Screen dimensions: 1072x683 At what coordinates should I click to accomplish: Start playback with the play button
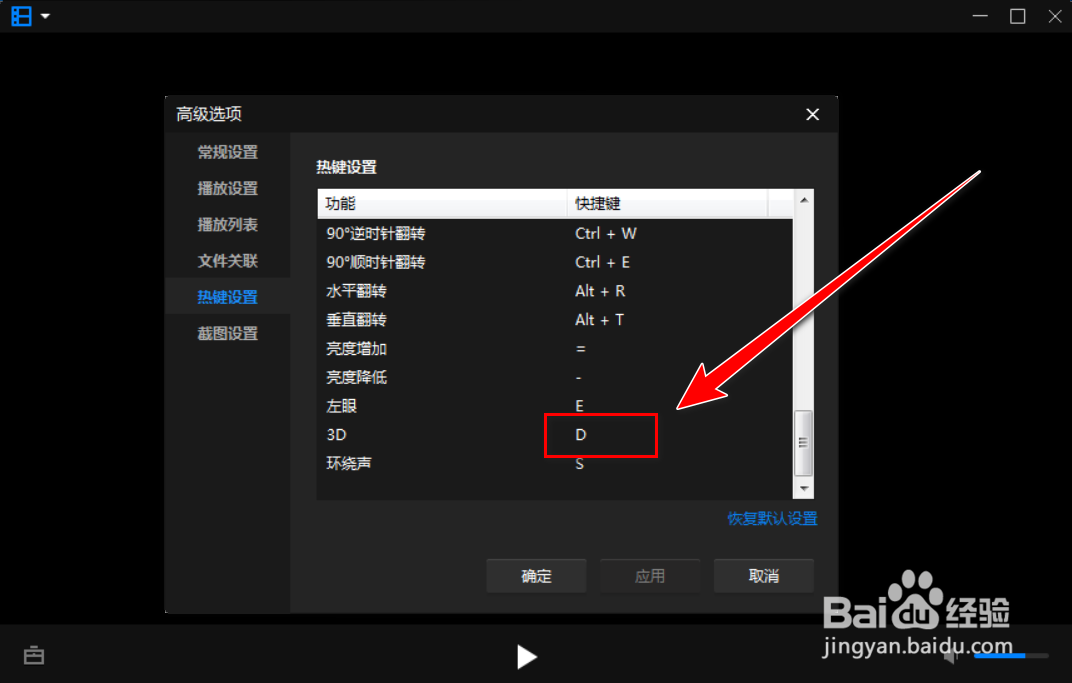[526, 657]
